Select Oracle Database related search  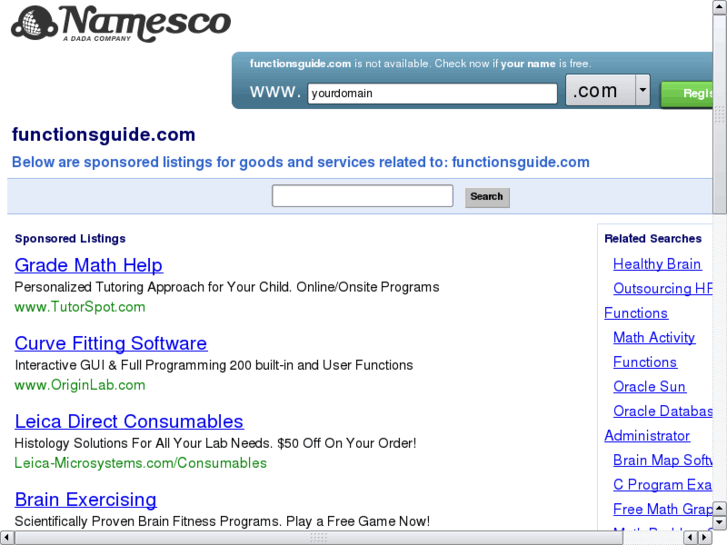[663, 411]
